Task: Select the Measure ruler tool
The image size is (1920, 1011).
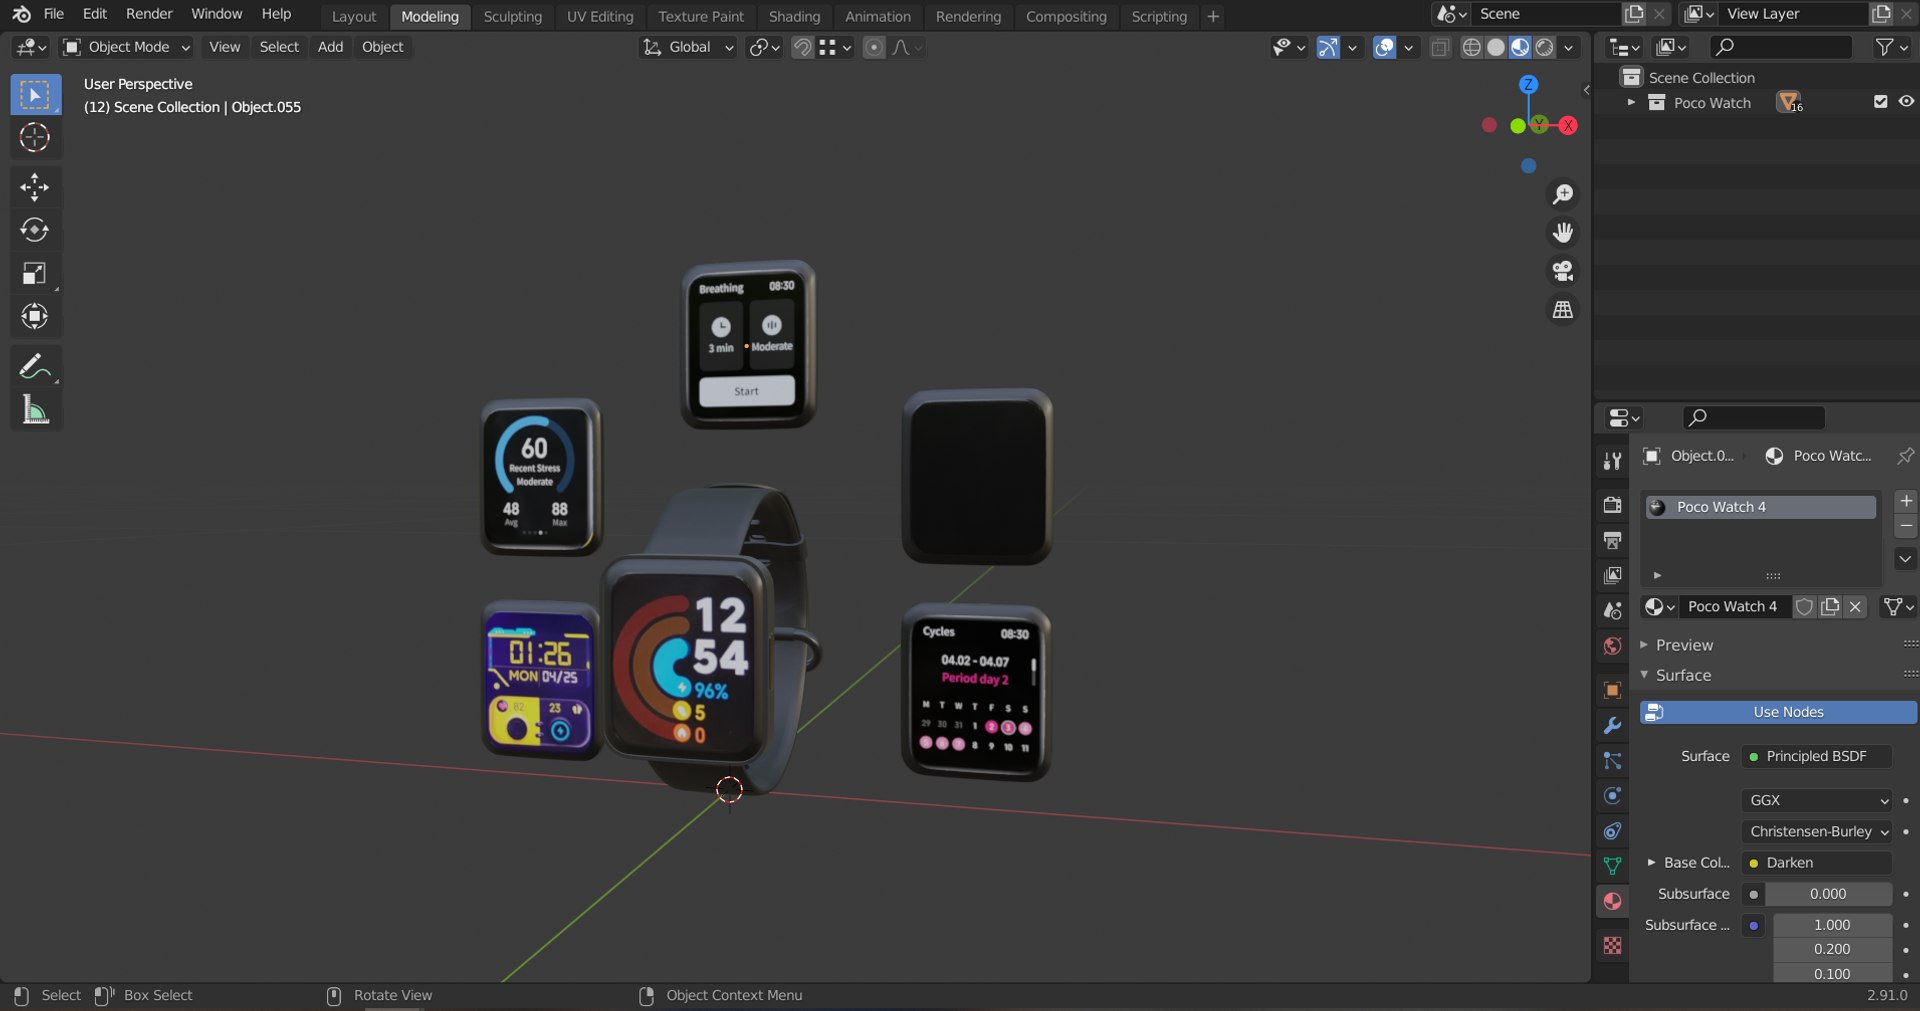Action: [x=35, y=410]
